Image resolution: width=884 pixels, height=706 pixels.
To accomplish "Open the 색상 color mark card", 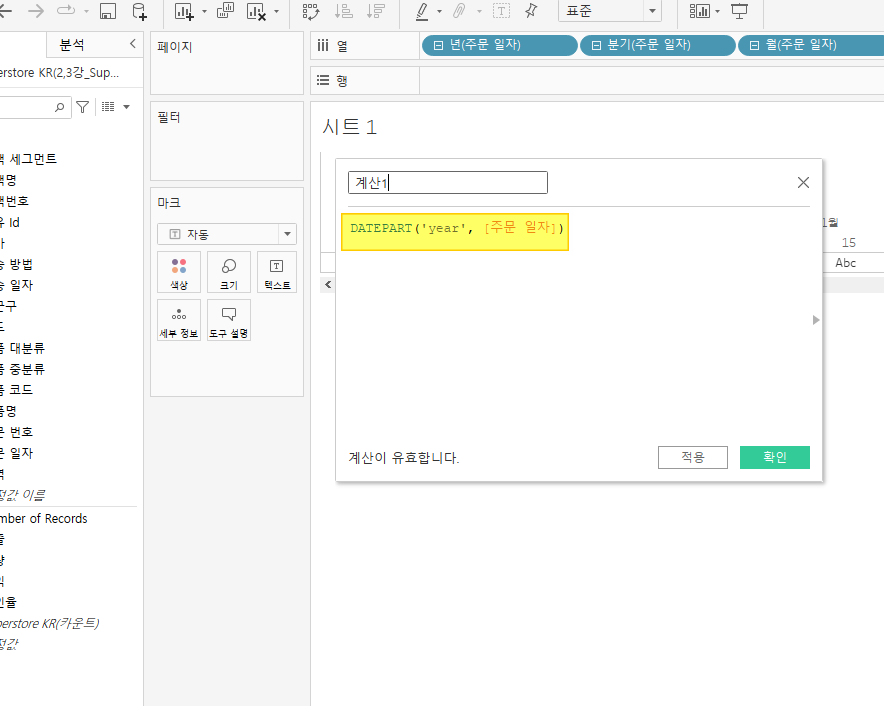I will 179,272.
